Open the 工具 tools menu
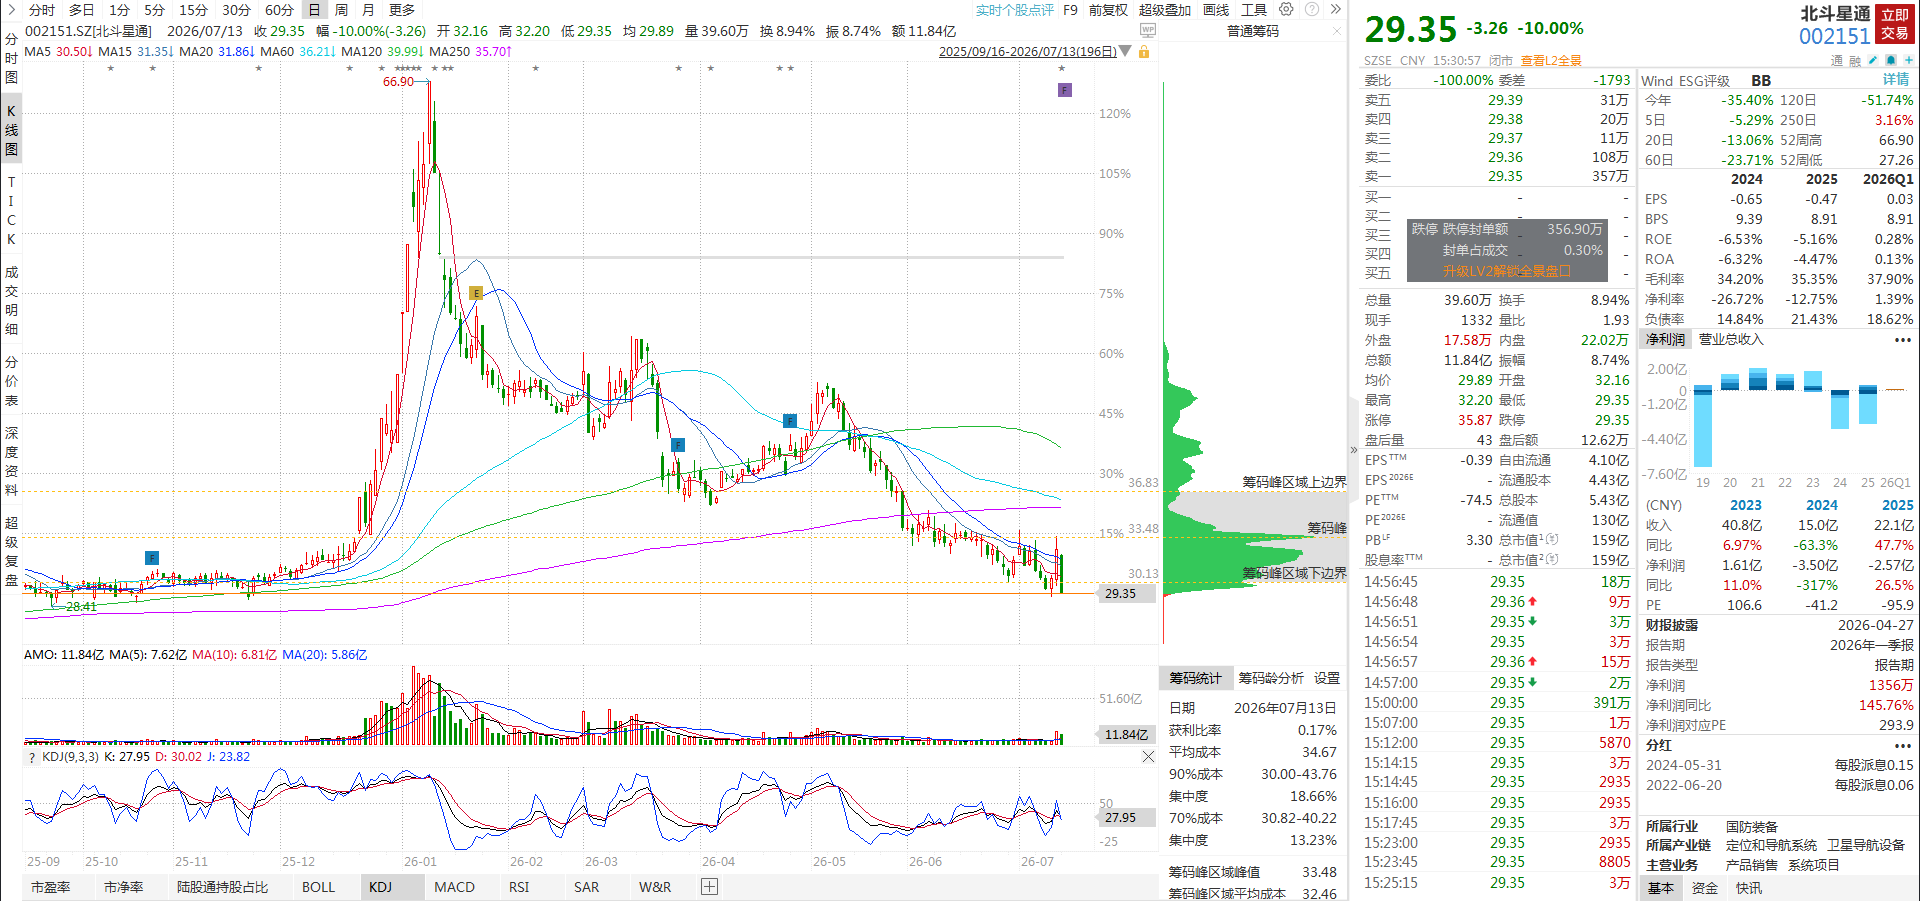 [x=1254, y=10]
